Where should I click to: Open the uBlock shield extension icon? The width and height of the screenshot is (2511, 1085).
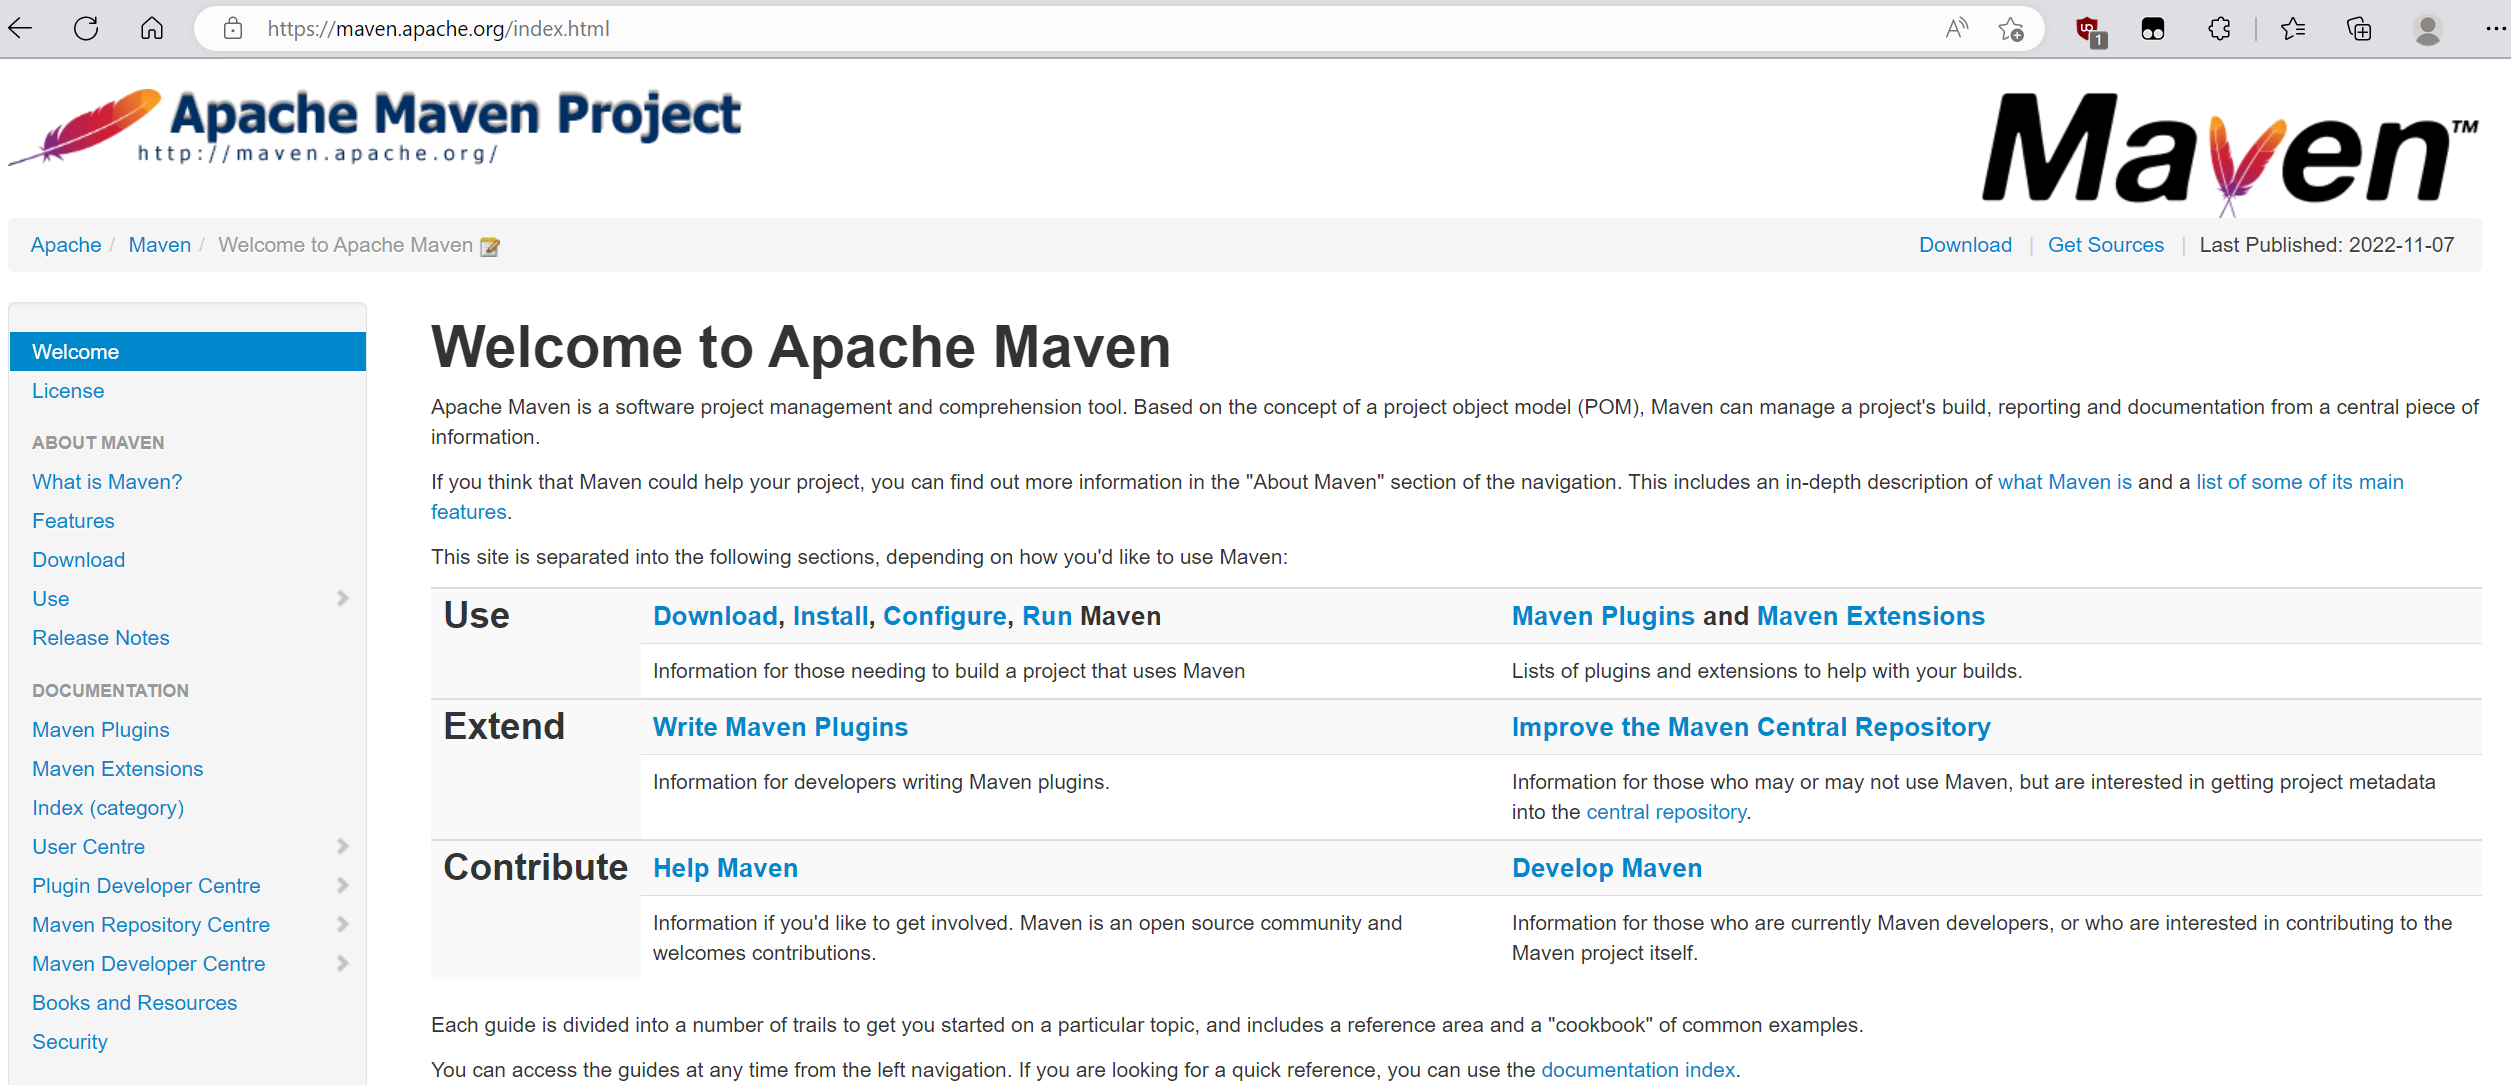click(2090, 31)
